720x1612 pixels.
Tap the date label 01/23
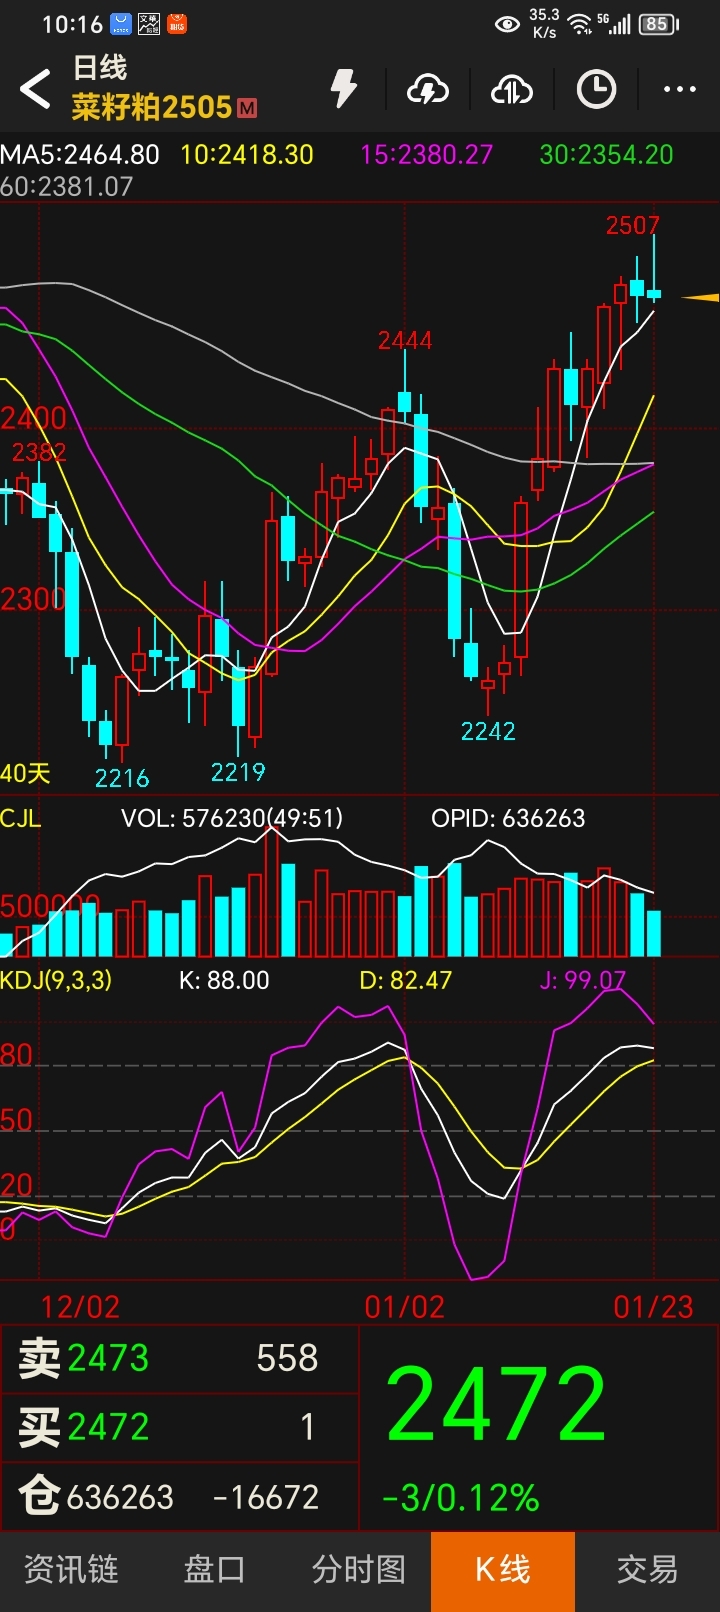pyautogui.click(x=653, y=1307)
